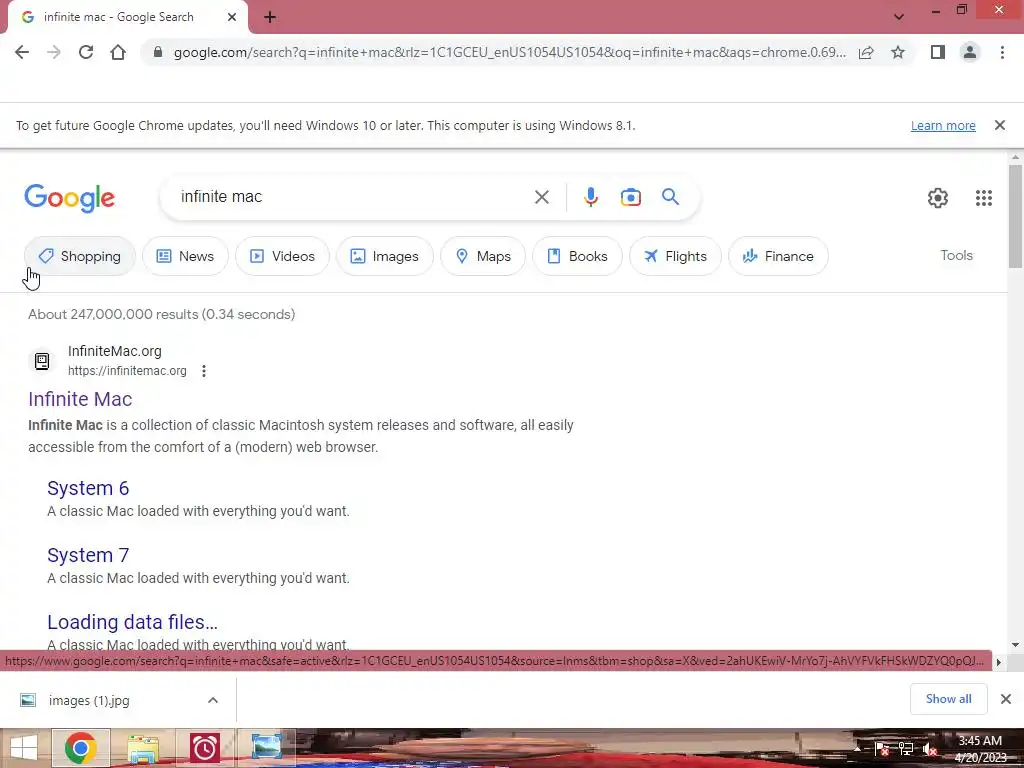
Task: Open the network status tray icon
Action: (905, 748)
